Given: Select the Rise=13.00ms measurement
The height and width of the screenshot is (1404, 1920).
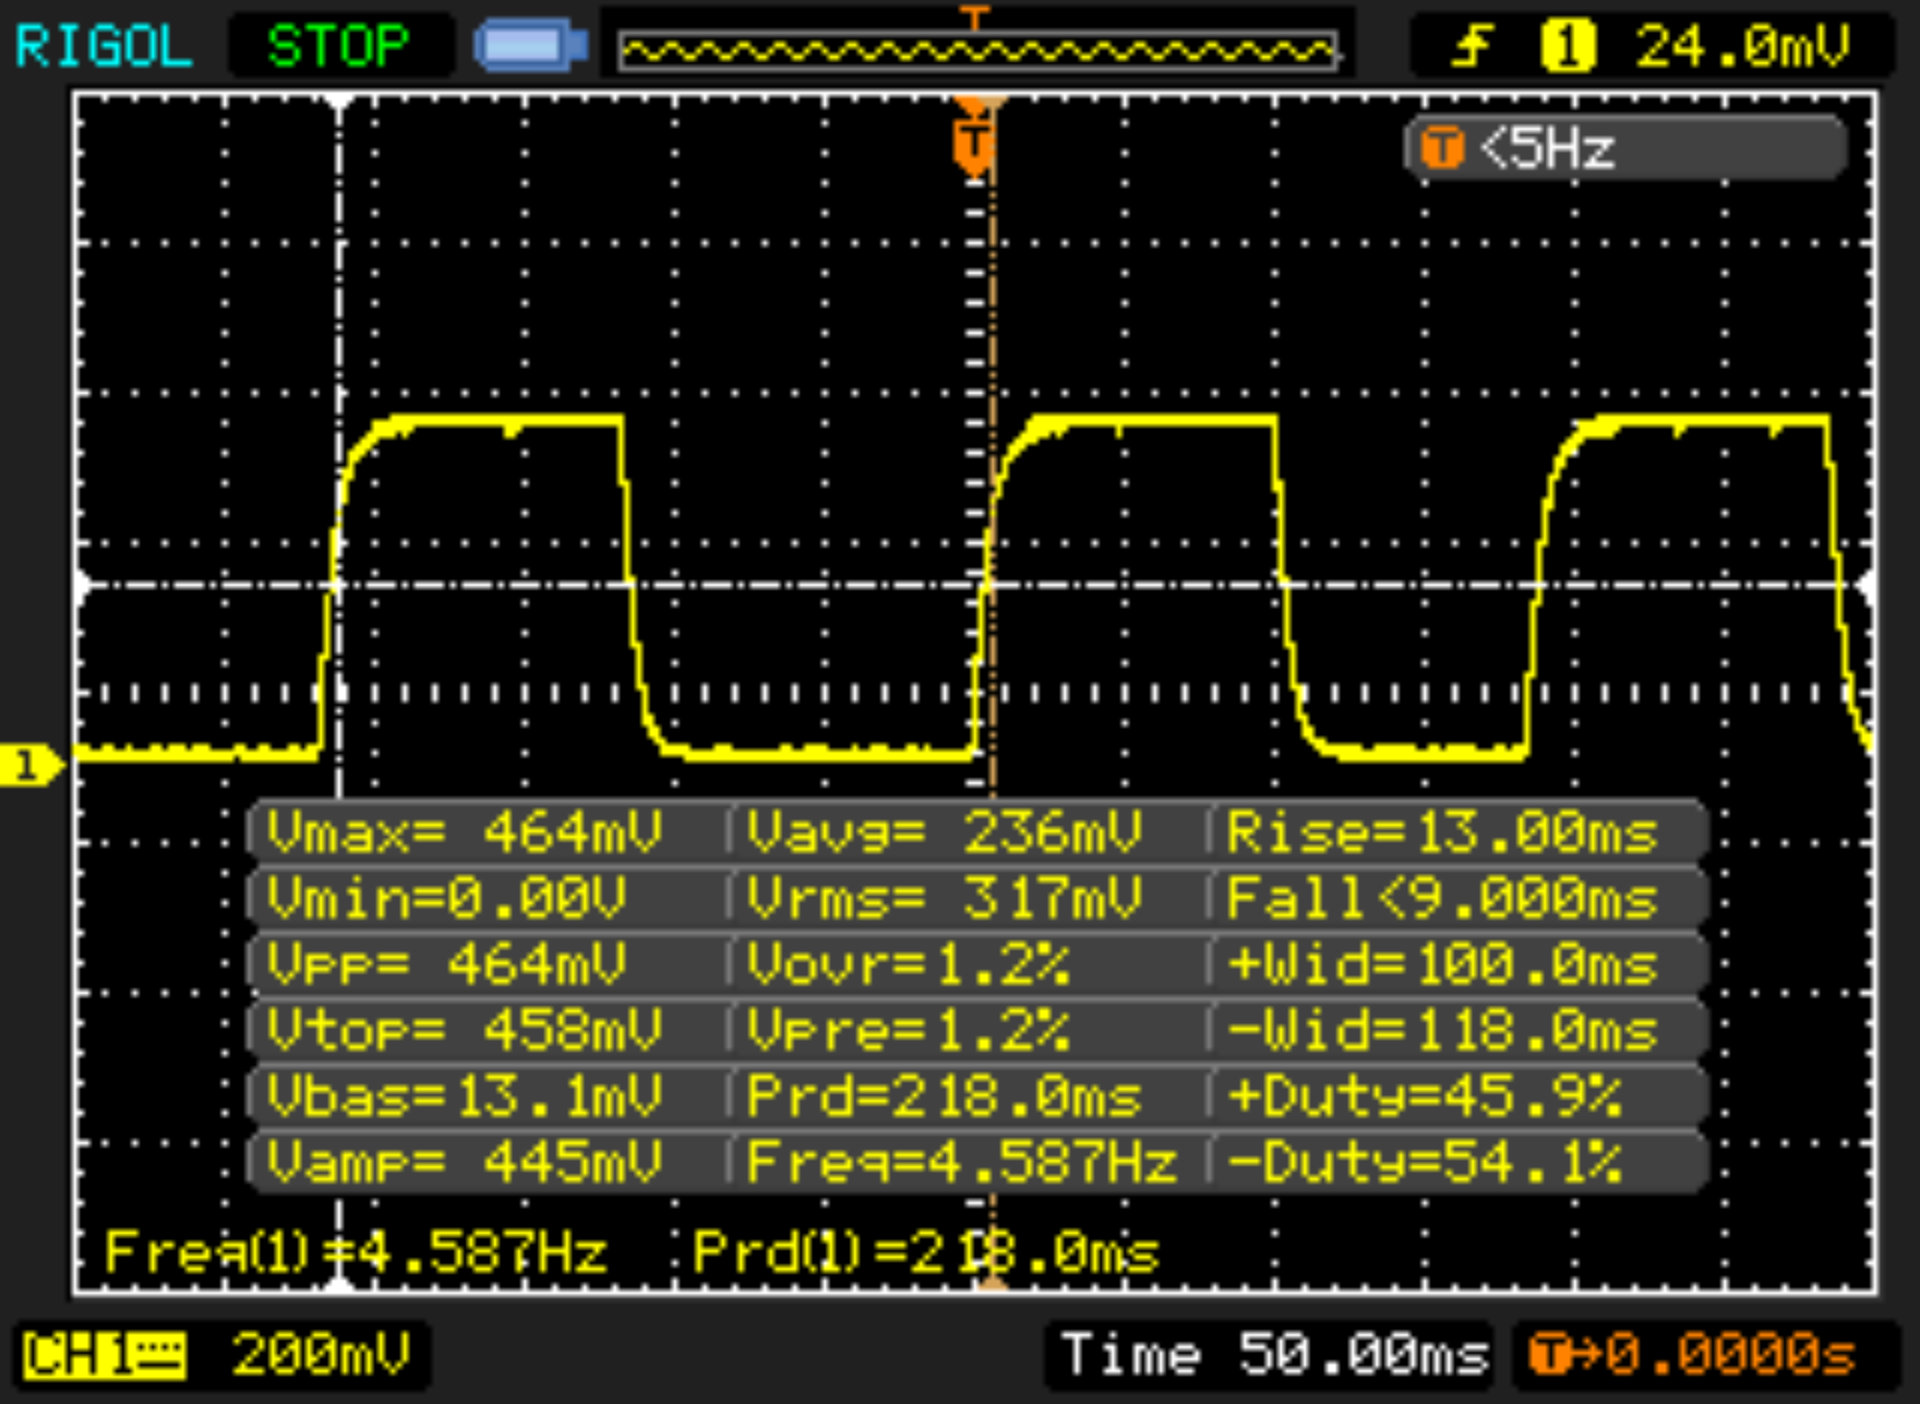Looking at the screenshot, I should 1440,832.
